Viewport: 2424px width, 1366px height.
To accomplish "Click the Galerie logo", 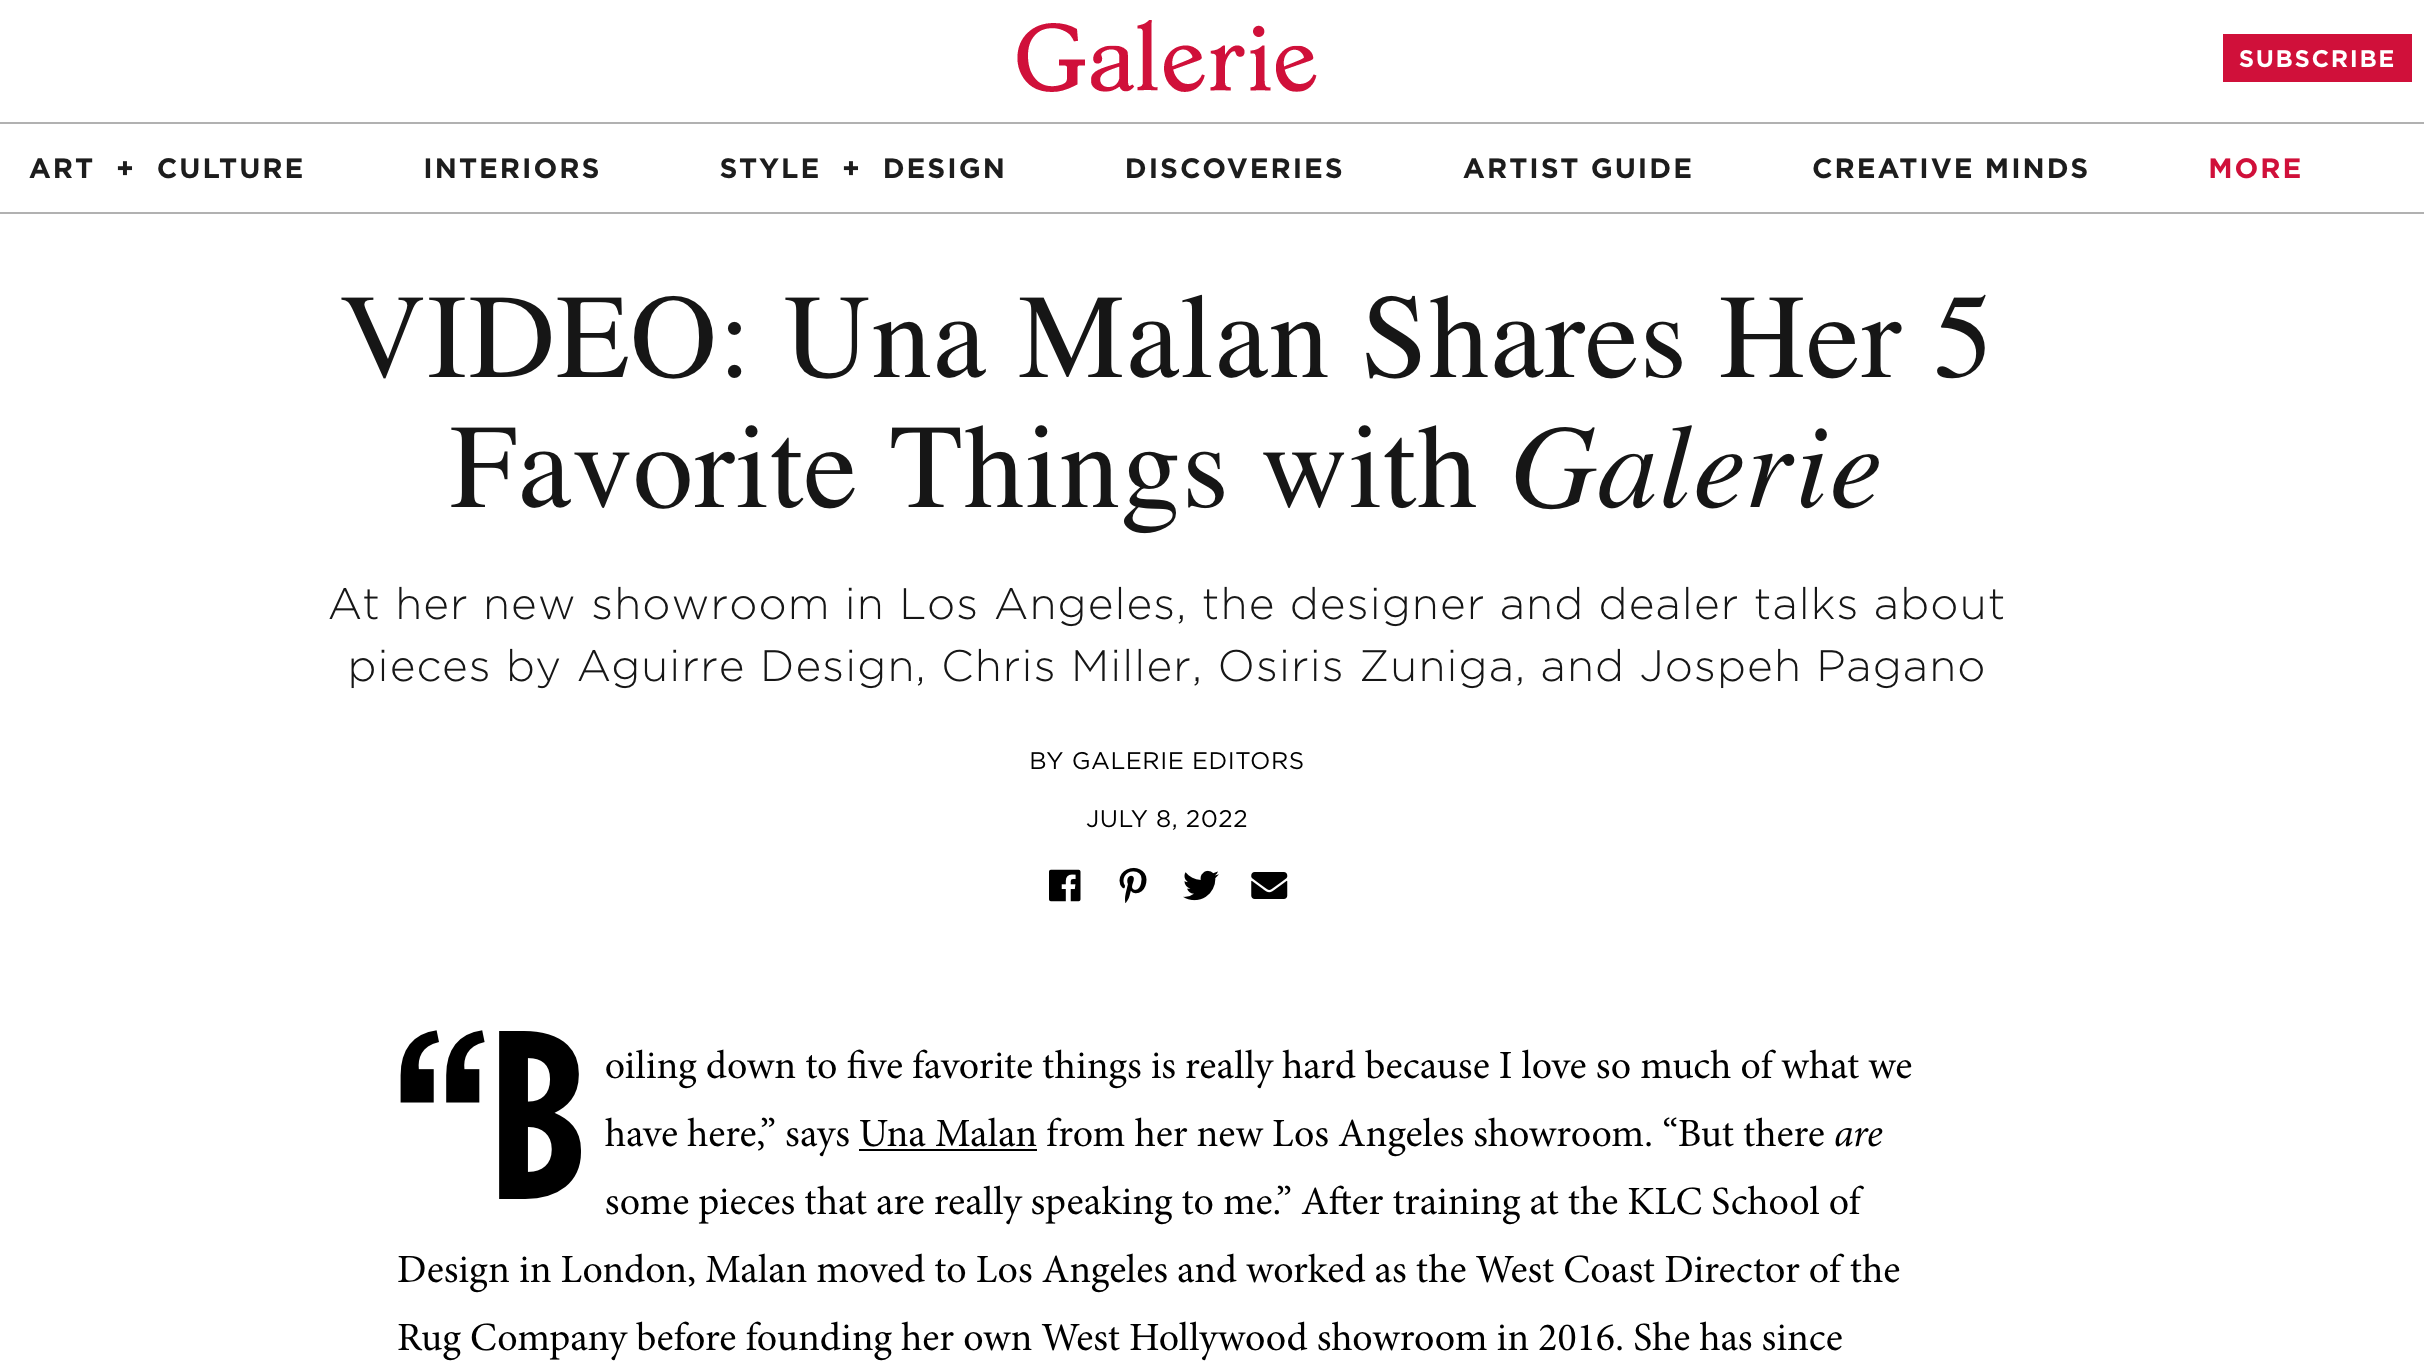I will [1166, 58].
